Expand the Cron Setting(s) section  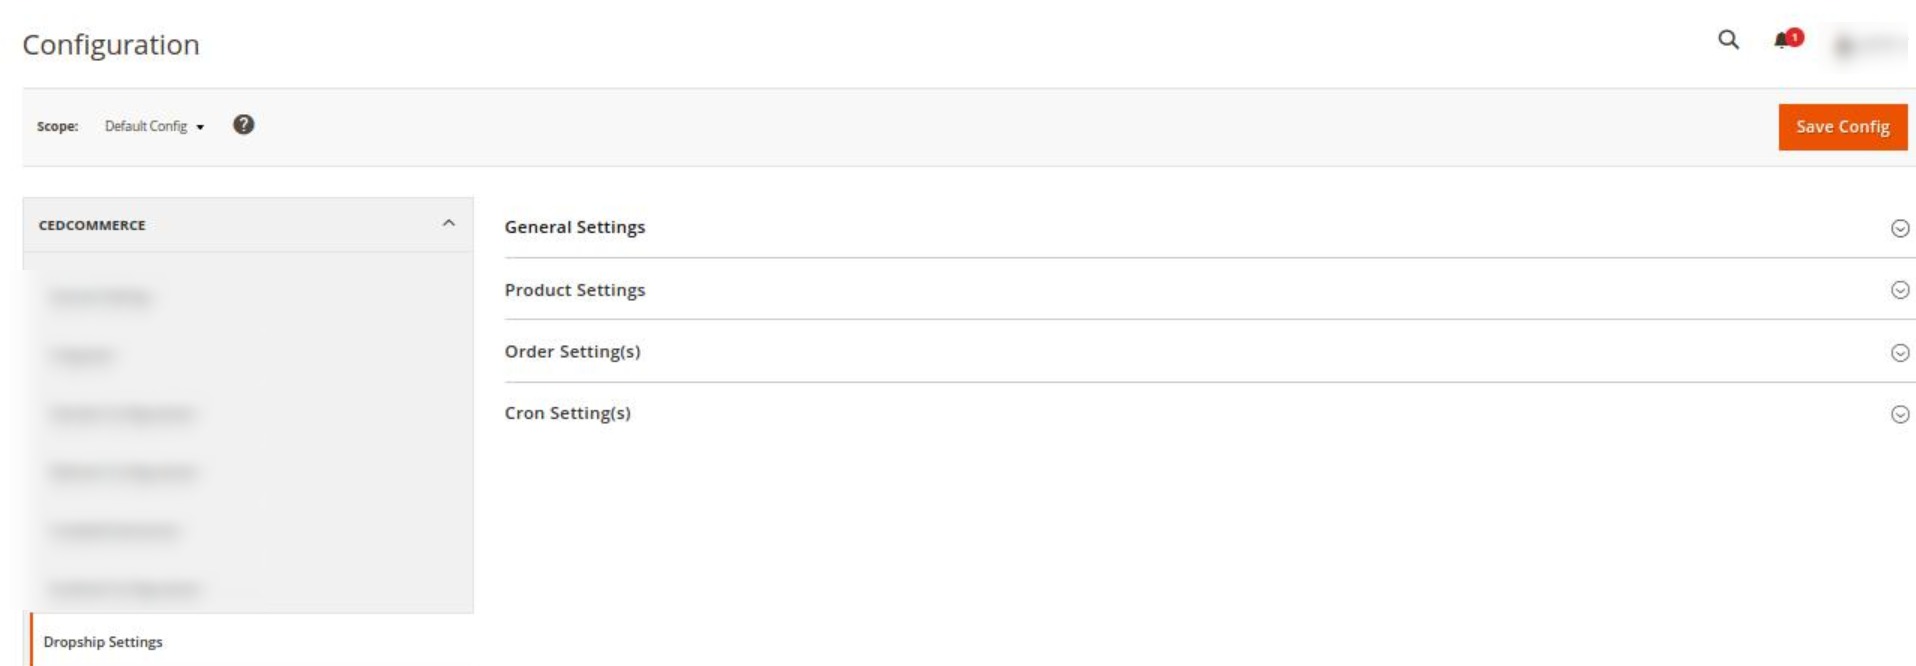1209,413
